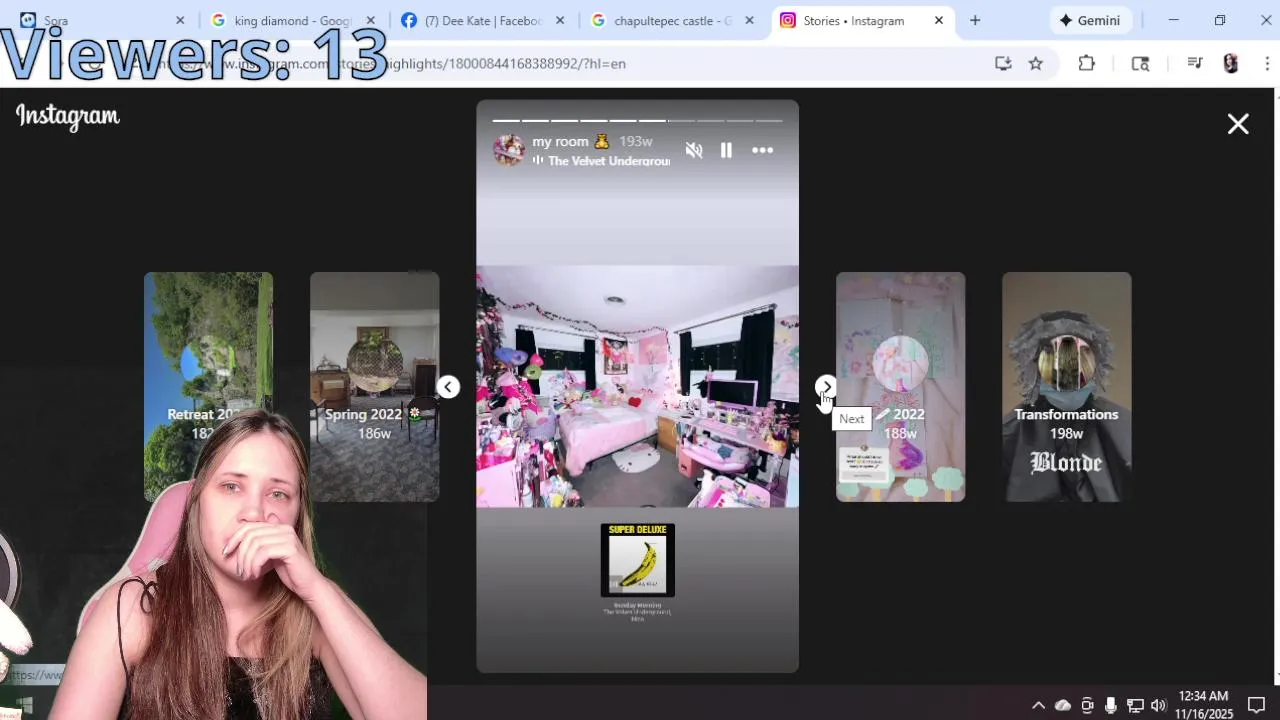Pause the playing story

[726, 150]
